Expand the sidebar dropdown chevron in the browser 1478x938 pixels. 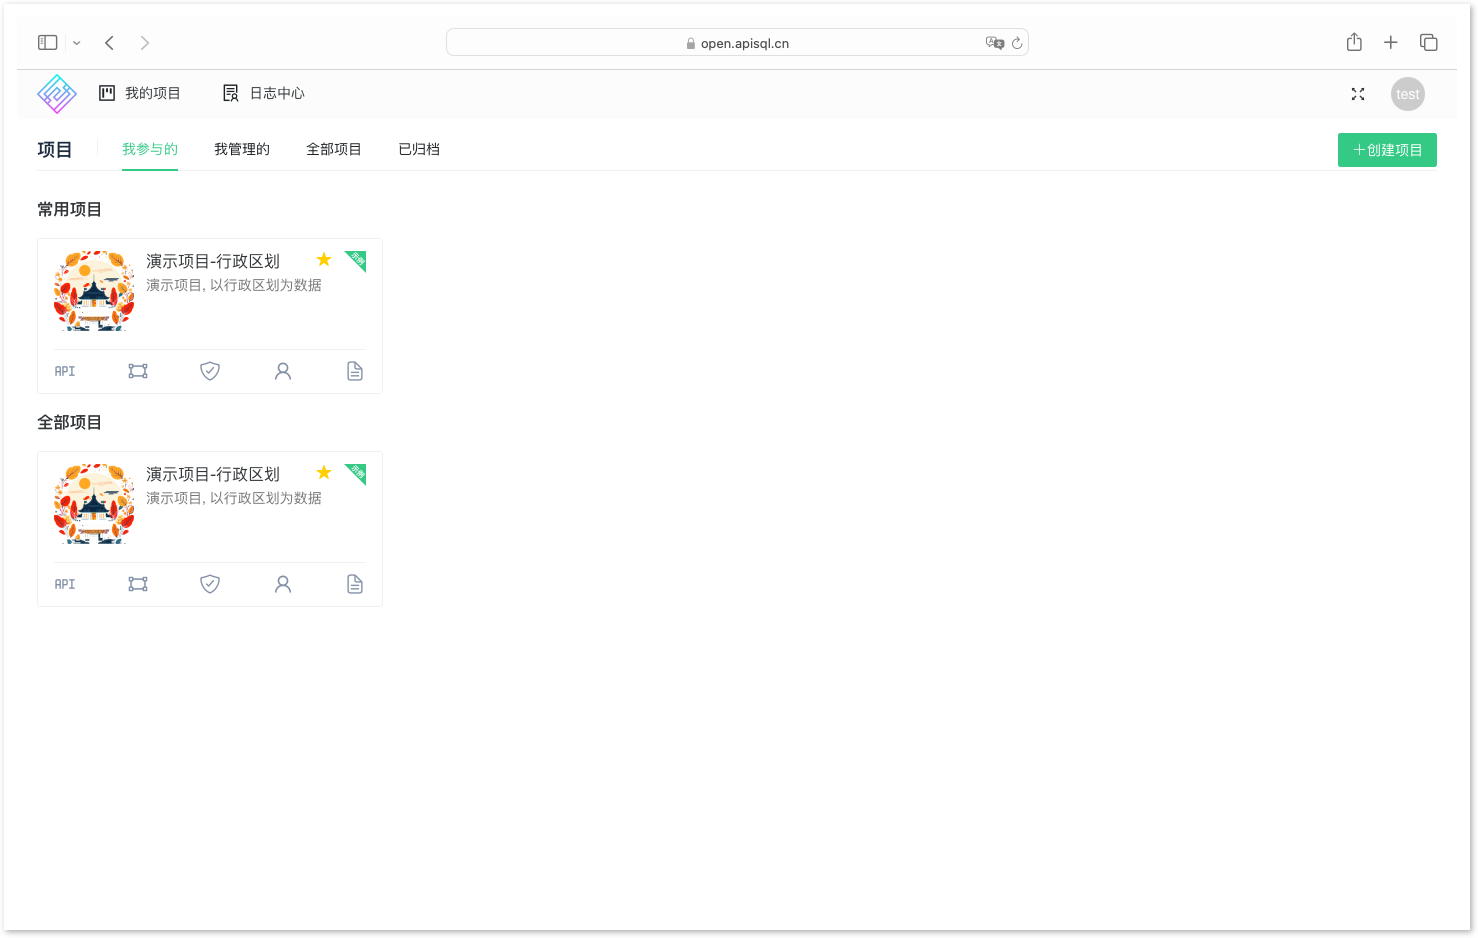(x=77, y=43)
